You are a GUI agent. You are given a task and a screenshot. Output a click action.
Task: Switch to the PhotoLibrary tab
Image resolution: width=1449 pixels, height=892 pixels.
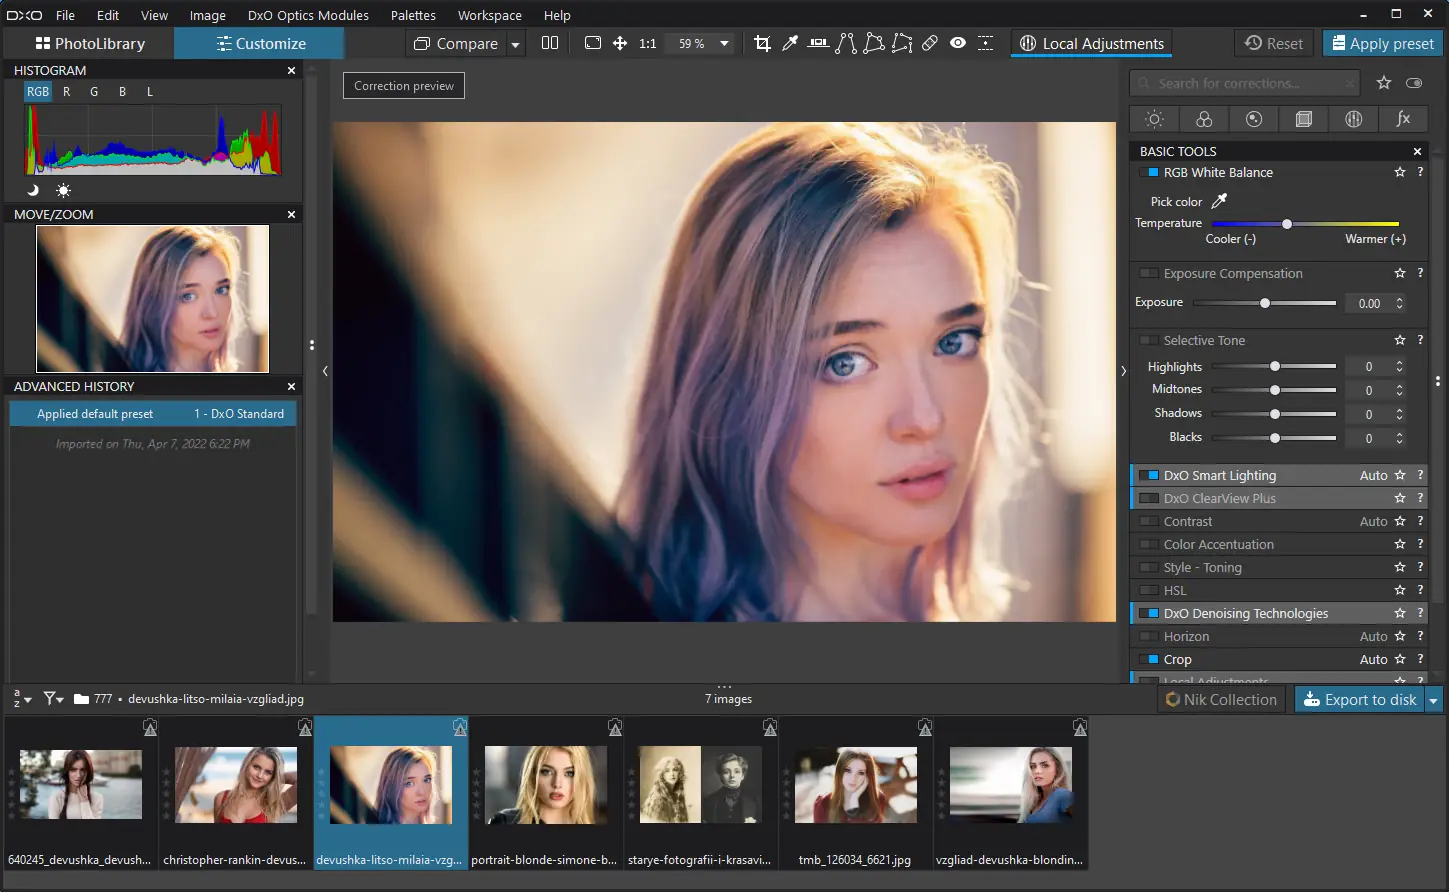pos(90,43)
